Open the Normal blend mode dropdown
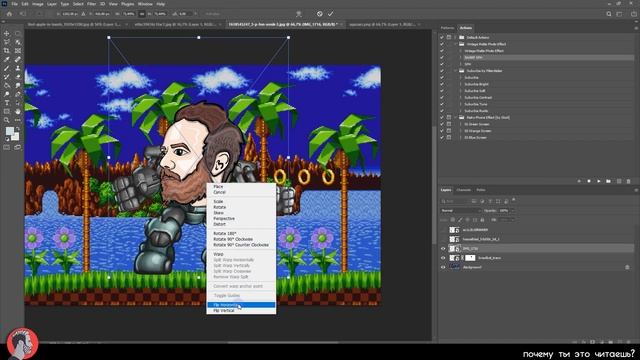The image size is (640, 360). click(x=460, y=211)
